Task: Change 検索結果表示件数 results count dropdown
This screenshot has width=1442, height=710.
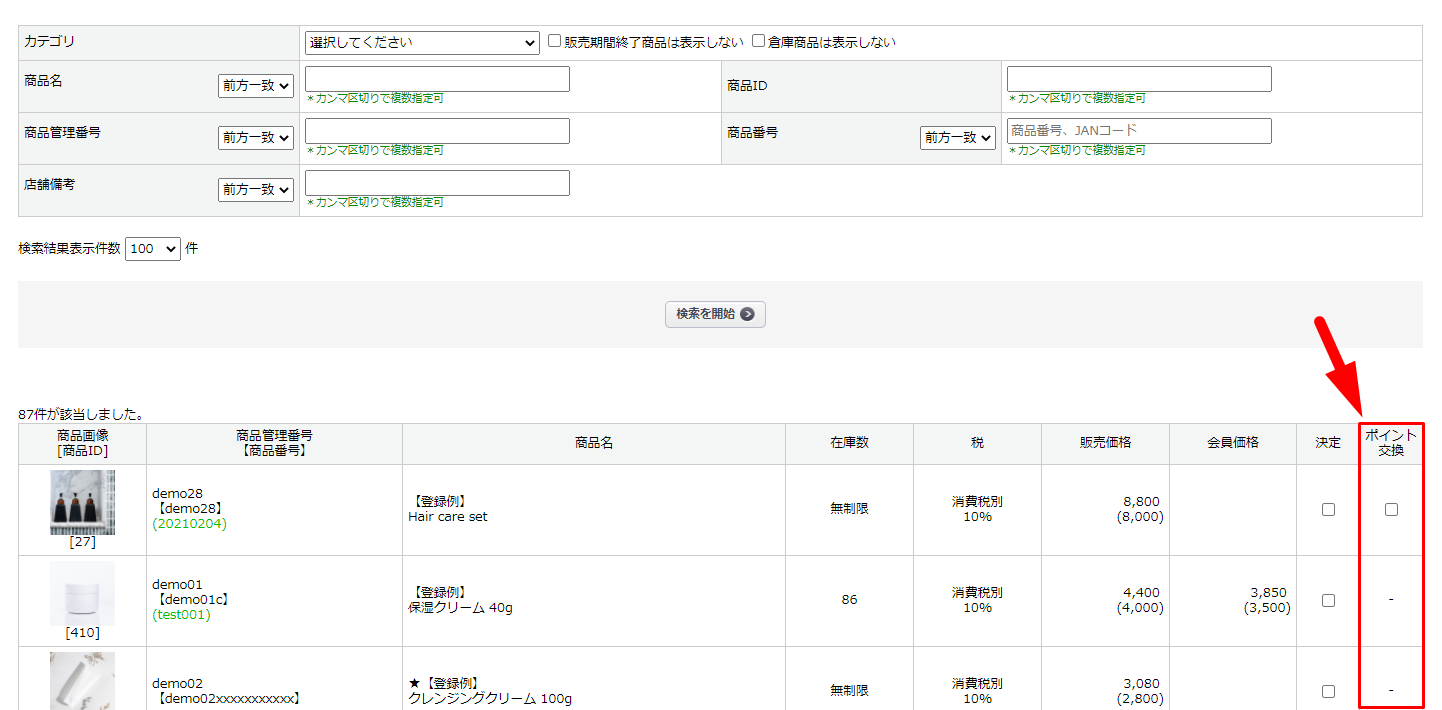Action: point(153,249)
